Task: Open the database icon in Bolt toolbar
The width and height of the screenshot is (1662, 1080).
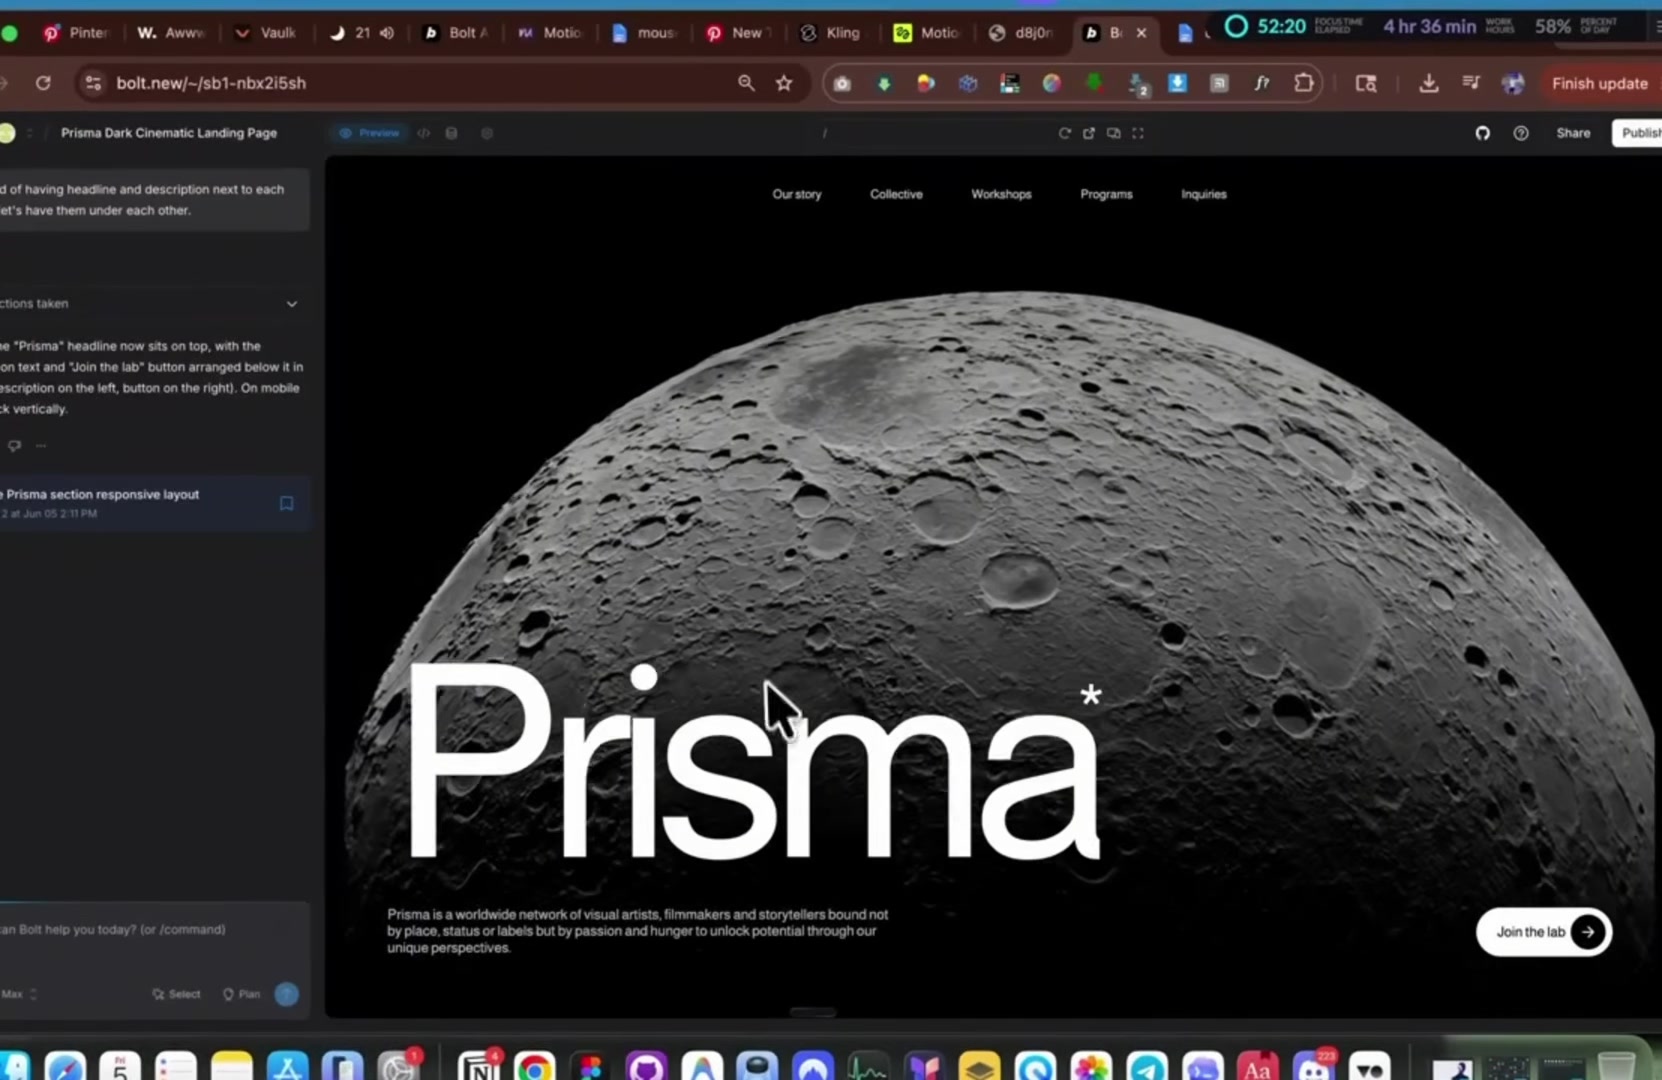Action: tap(452, 133)
